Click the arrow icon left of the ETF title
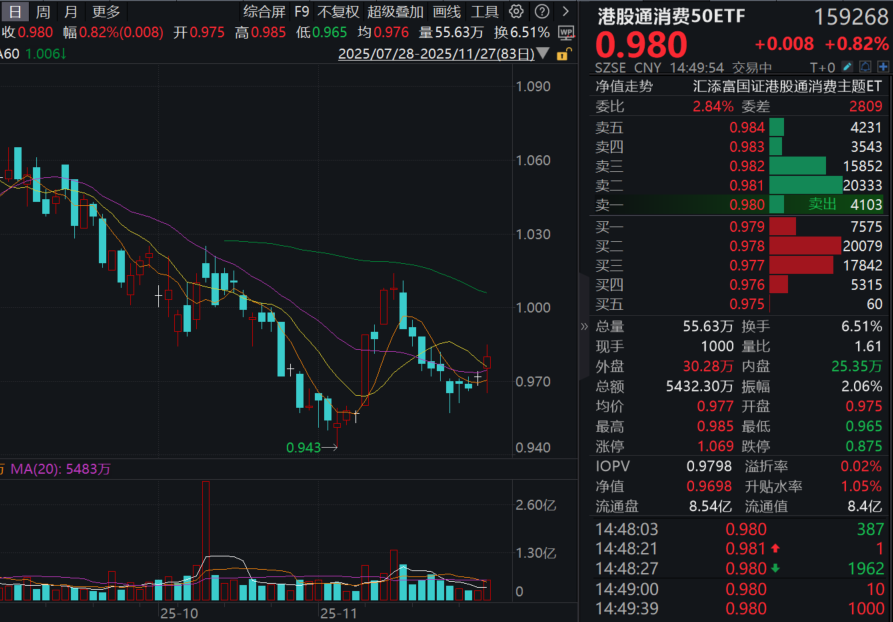The width and height of the screenshot is (893, 622). [566, 13]
